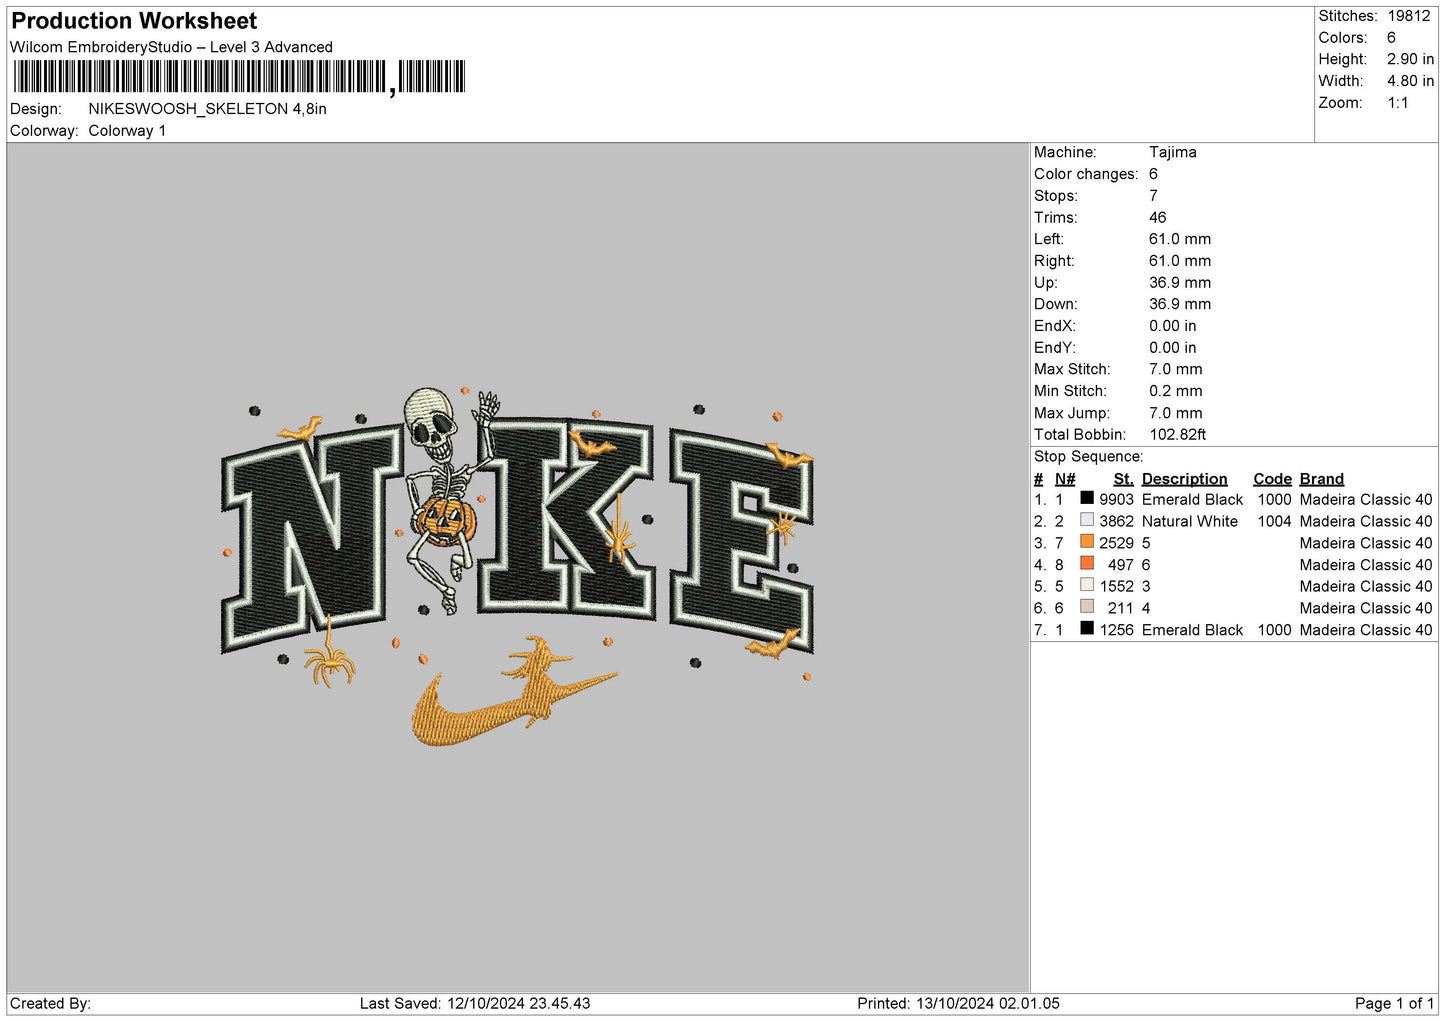Select the Zoom value 1:1
This screenshot has height=1021, width=1445.
tap(1397, 103)
